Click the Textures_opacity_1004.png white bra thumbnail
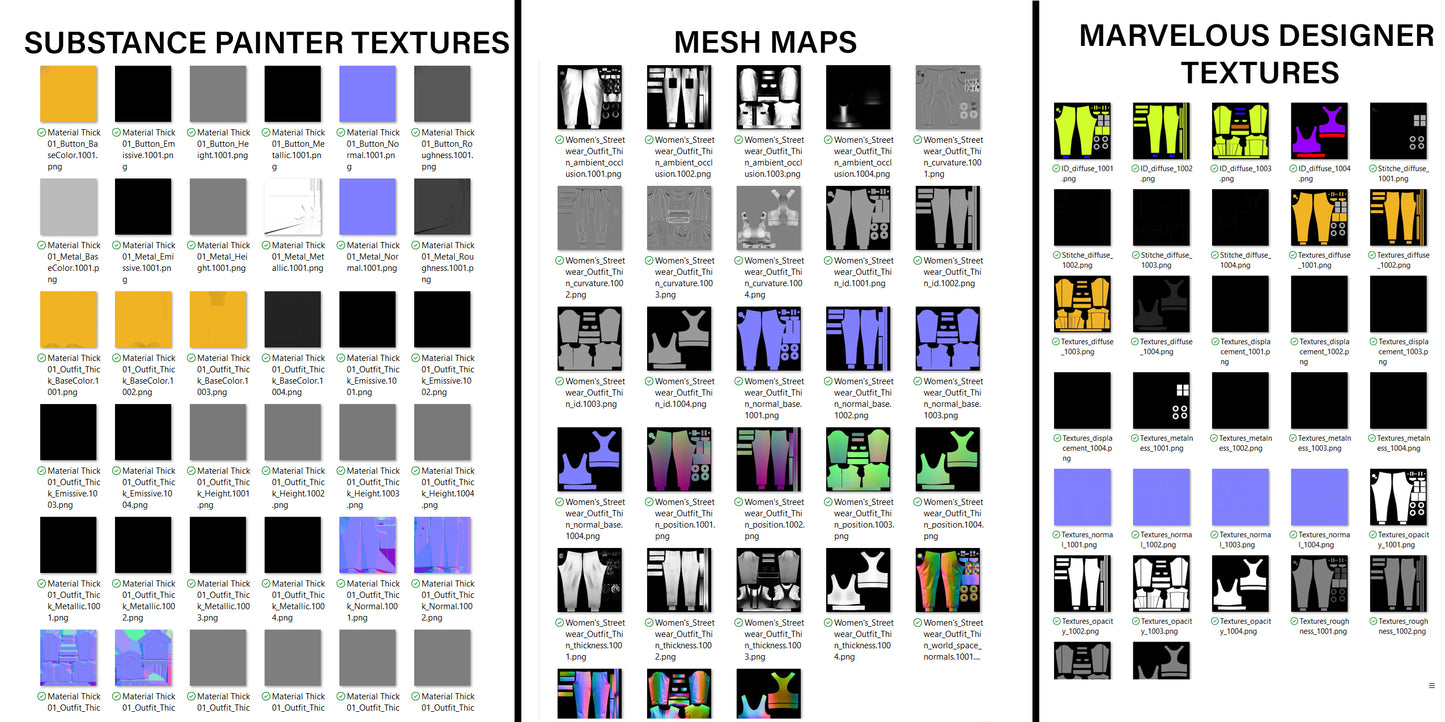Image resolution: width=1445 pixels, height=722 pixels. coord(1241,584)
